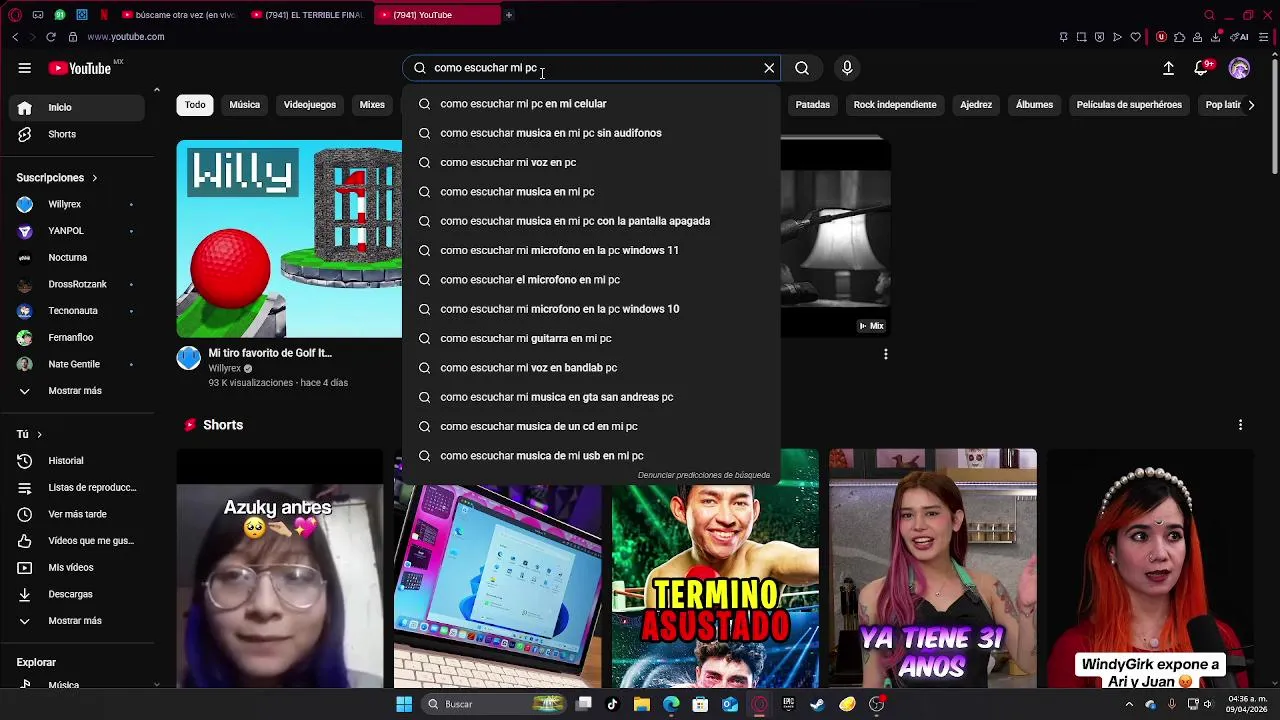The height and width of the screenshot is (720, 1280).
Task: Select the Todo filter chip
Action: (x=195, y=105)
